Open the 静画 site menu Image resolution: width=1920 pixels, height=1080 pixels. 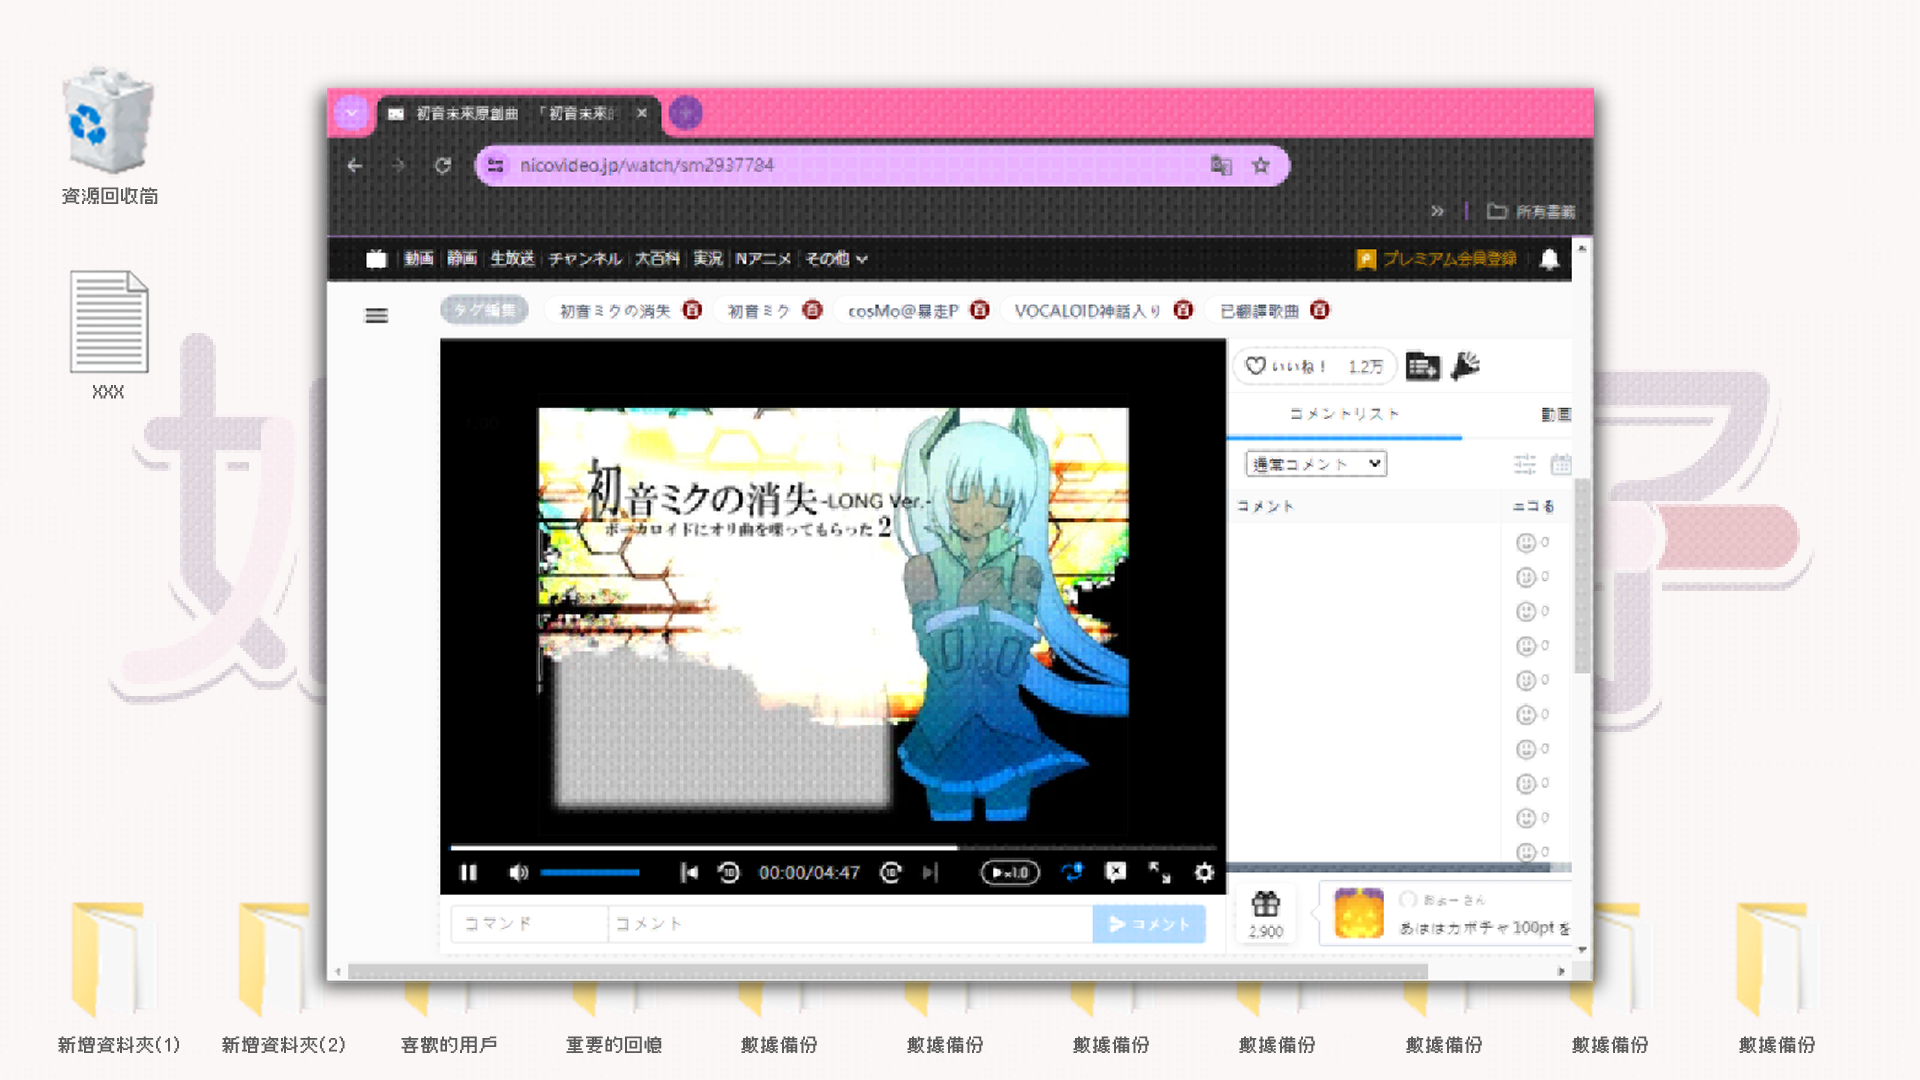pyautogui.click(x=462, y=259)
